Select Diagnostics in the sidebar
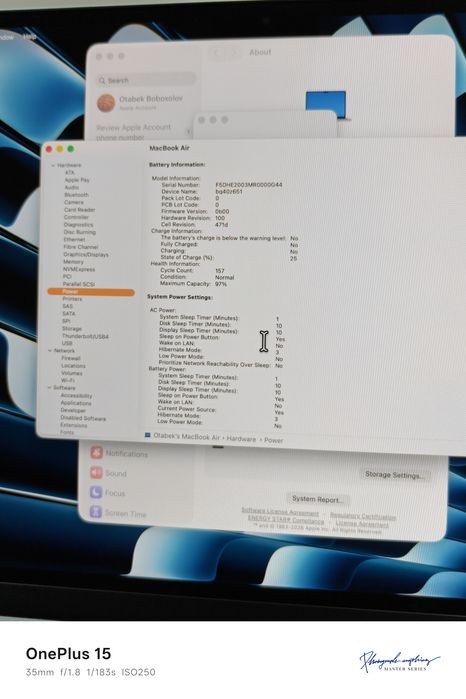 point(78,225)
